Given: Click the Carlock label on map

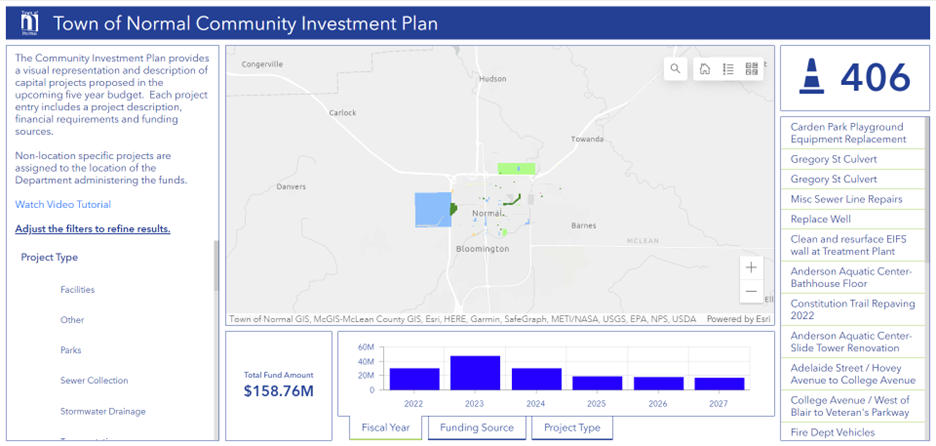Looking at the screenshot, I should 343,112.
